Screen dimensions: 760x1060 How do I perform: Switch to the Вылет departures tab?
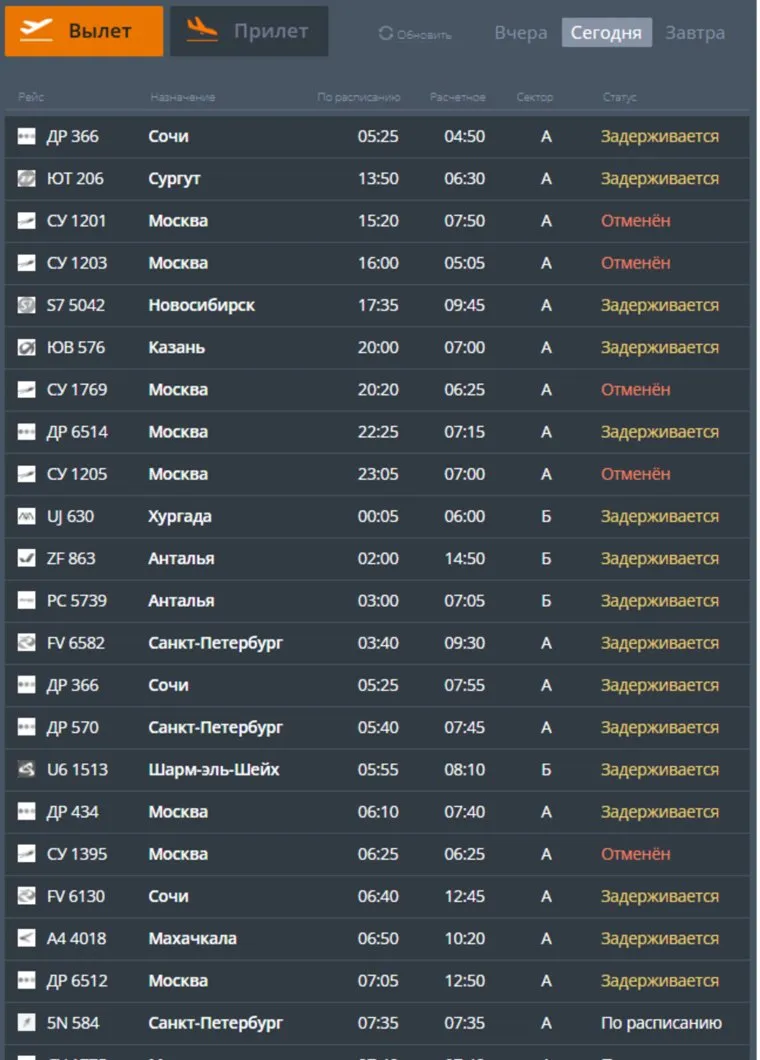tap(84, 31)
